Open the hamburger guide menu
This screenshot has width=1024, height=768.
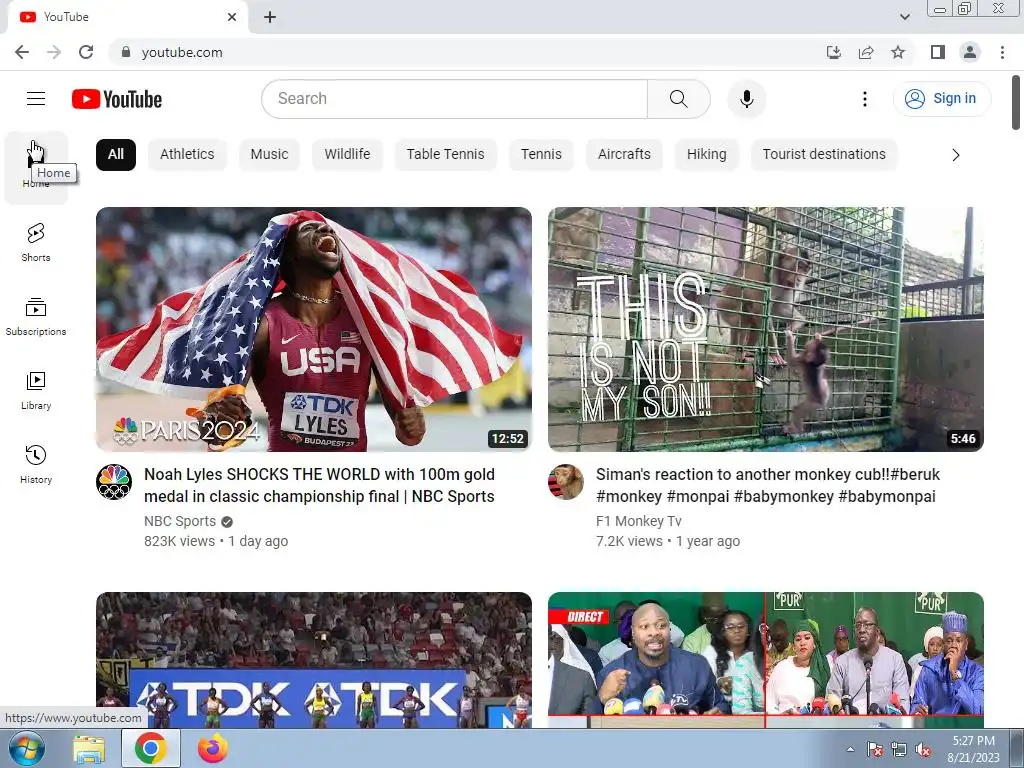click(x=36, y=99)
